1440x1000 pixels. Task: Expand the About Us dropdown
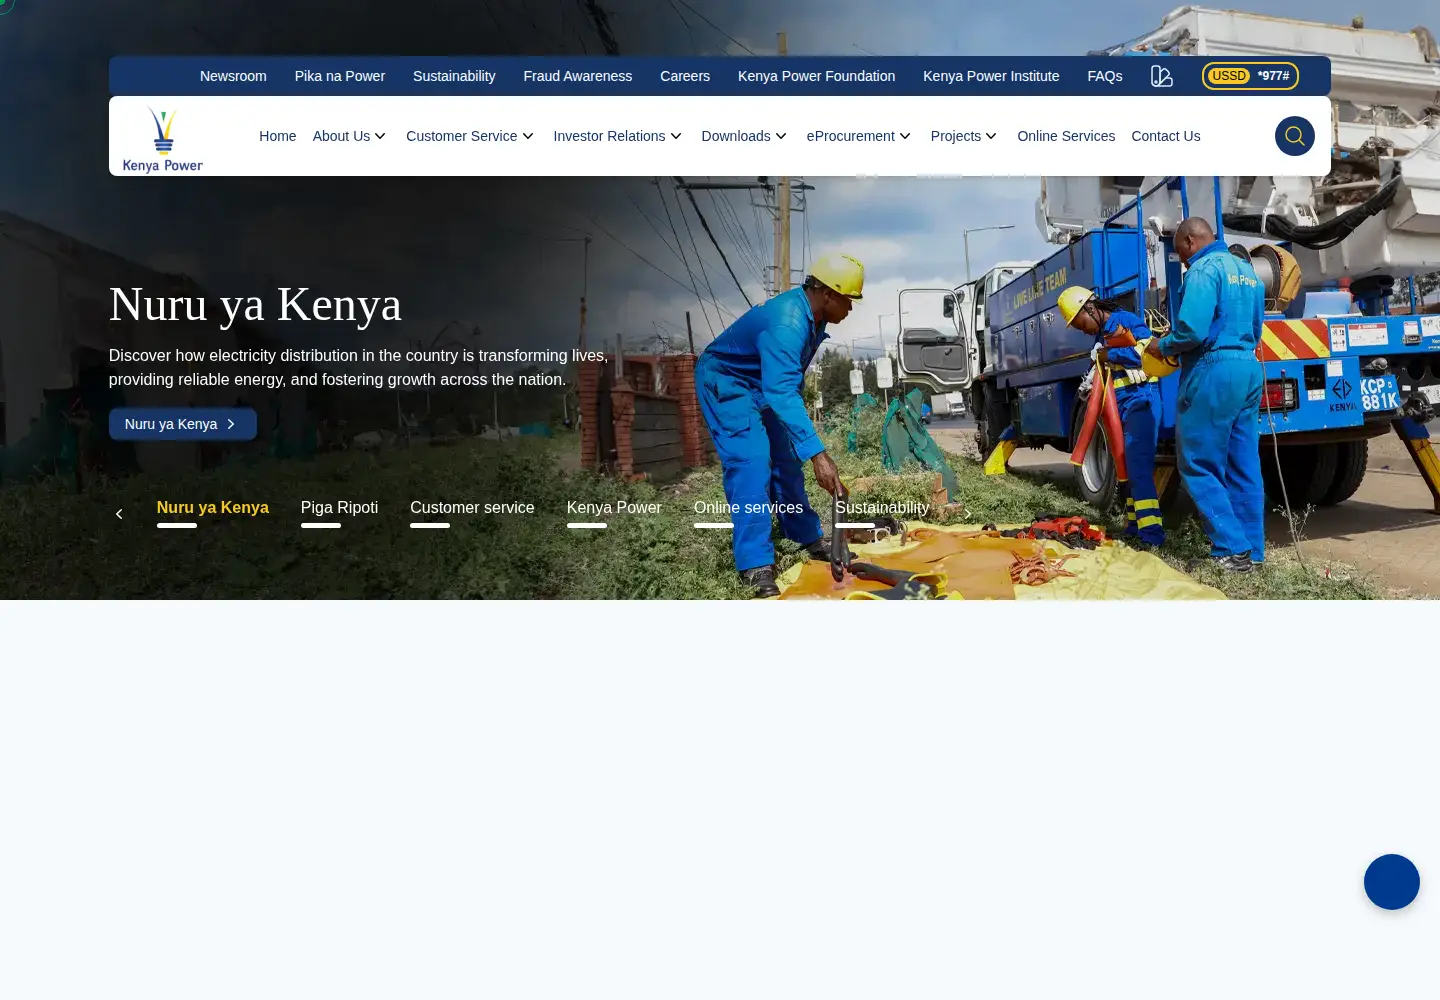349,136
